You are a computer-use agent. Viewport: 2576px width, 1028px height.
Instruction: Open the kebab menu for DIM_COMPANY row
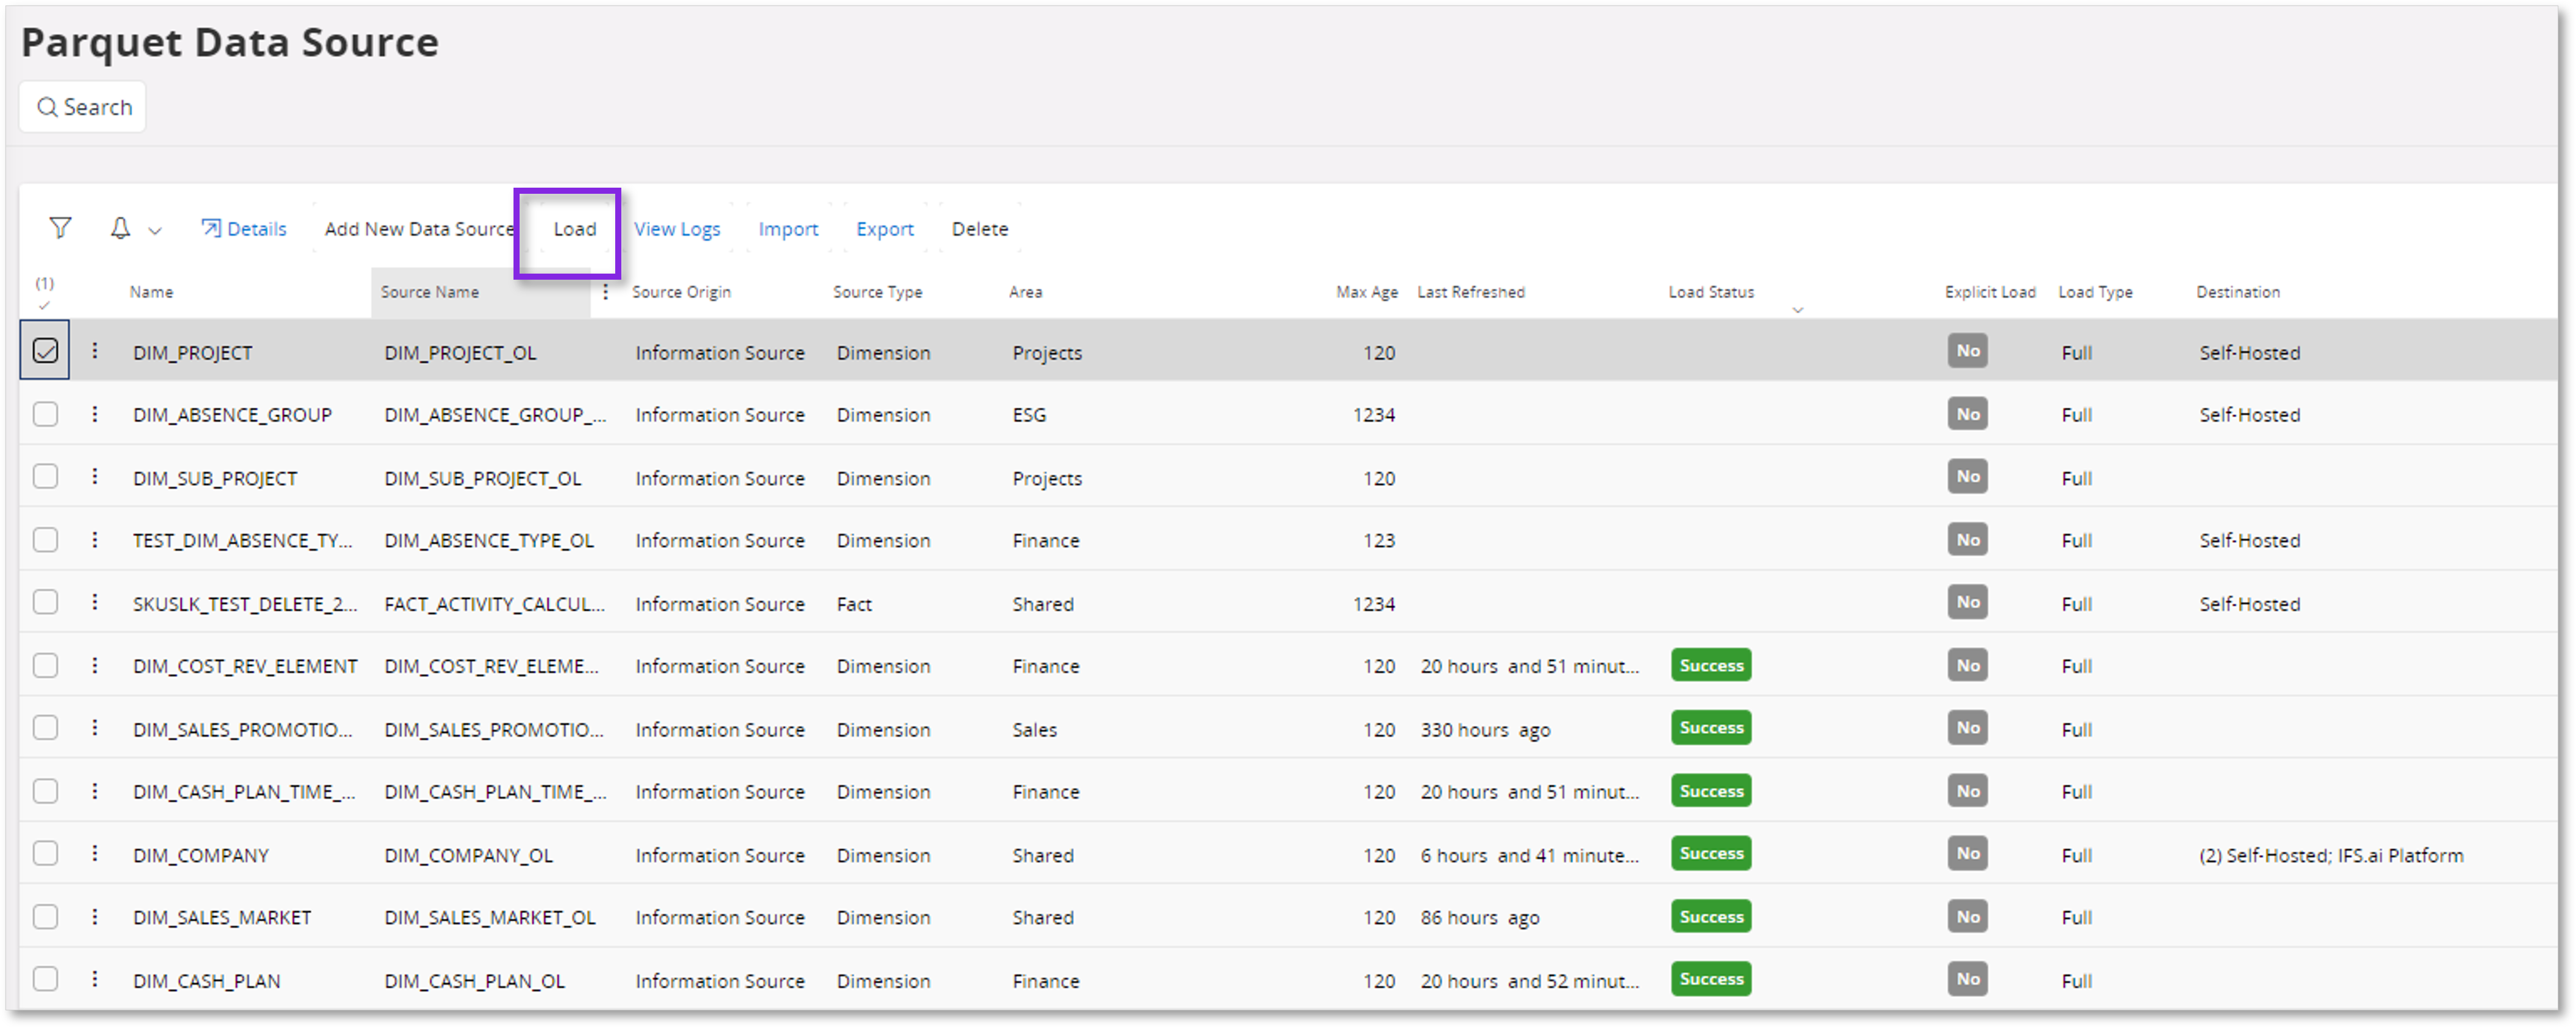coord(95,854)
